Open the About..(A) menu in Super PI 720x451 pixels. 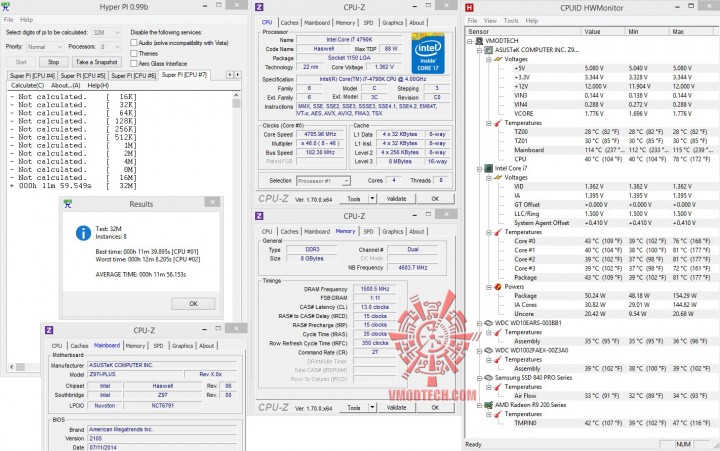pos(65,85)
